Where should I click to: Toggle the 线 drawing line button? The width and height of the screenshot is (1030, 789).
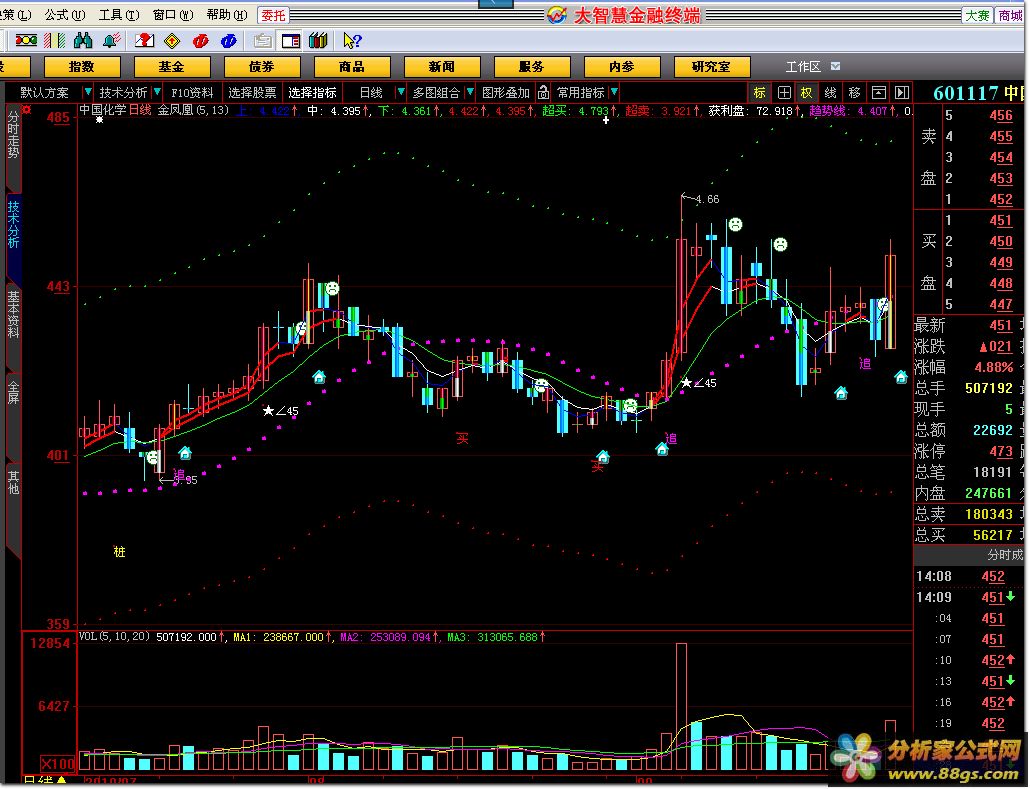click(x=830, y=93)
